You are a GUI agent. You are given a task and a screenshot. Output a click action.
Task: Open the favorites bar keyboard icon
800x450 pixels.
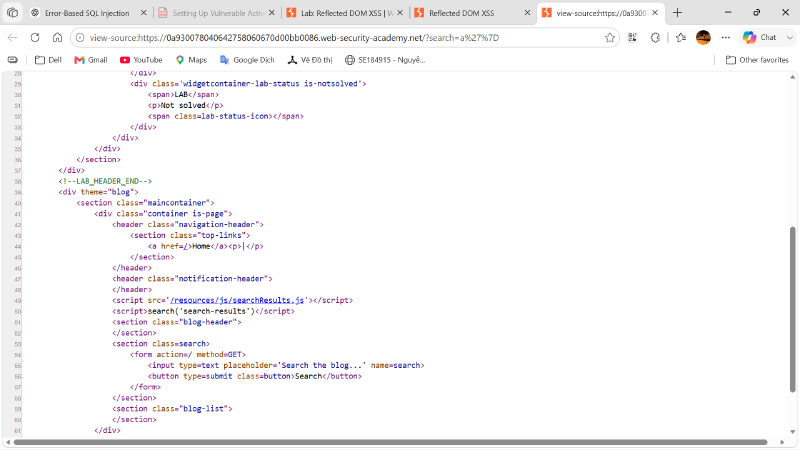(12, 60)
